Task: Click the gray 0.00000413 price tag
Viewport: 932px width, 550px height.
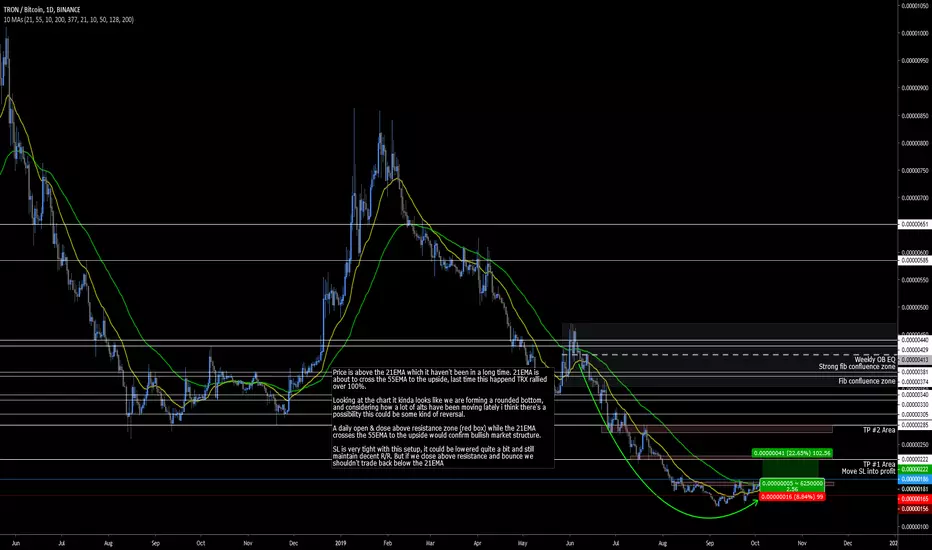Action: click(915, 360)
